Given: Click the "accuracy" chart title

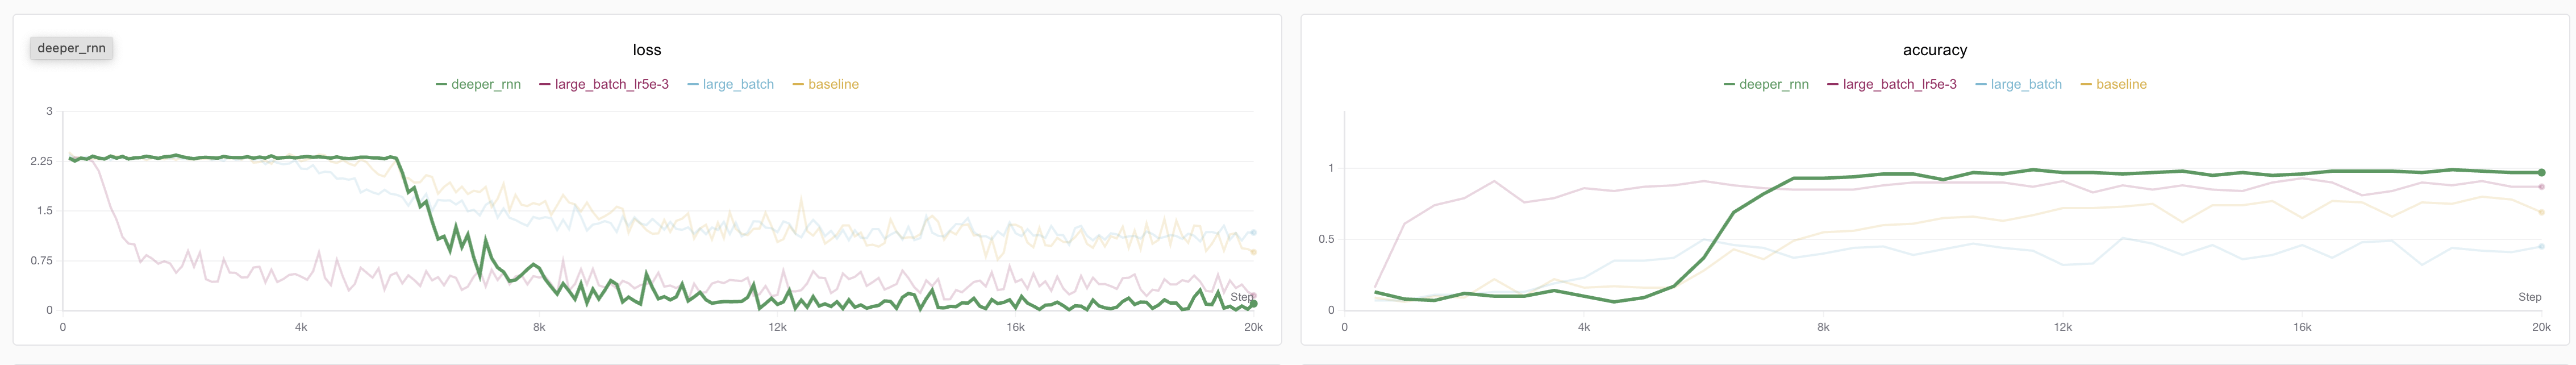Looking at the screenshot, I should 1934,50.
